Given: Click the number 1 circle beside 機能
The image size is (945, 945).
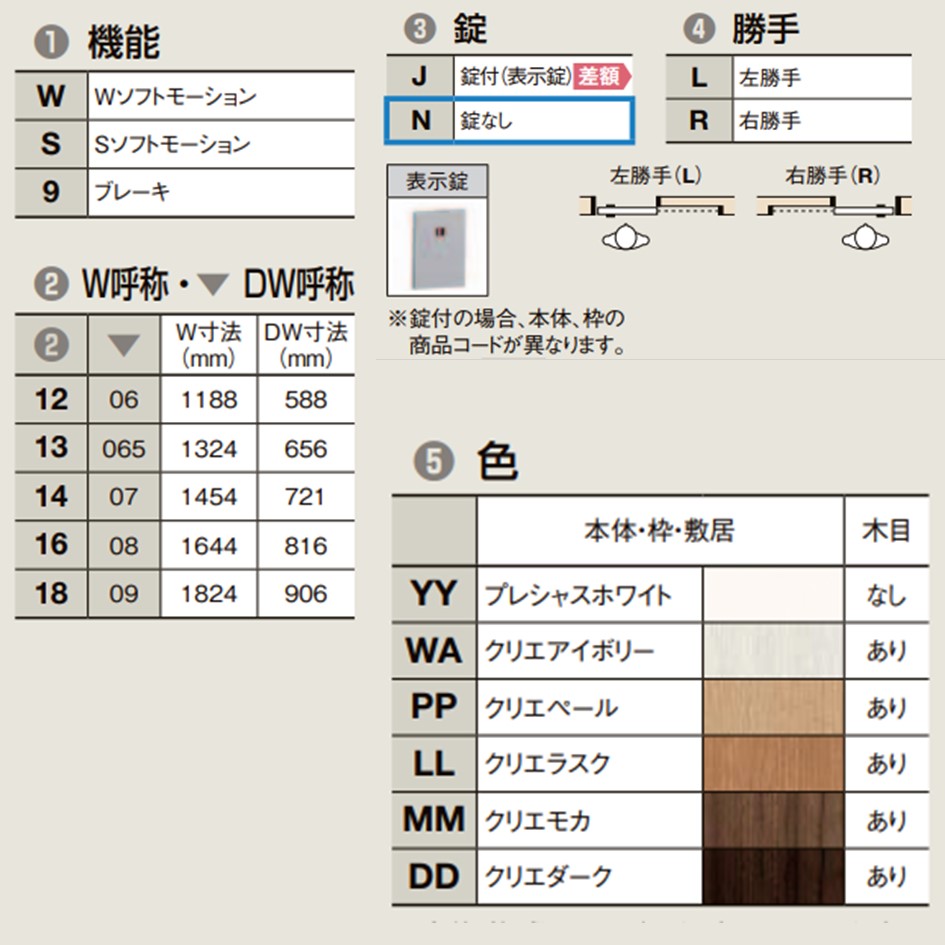Looking at the screenshot, I should [50, 42].
